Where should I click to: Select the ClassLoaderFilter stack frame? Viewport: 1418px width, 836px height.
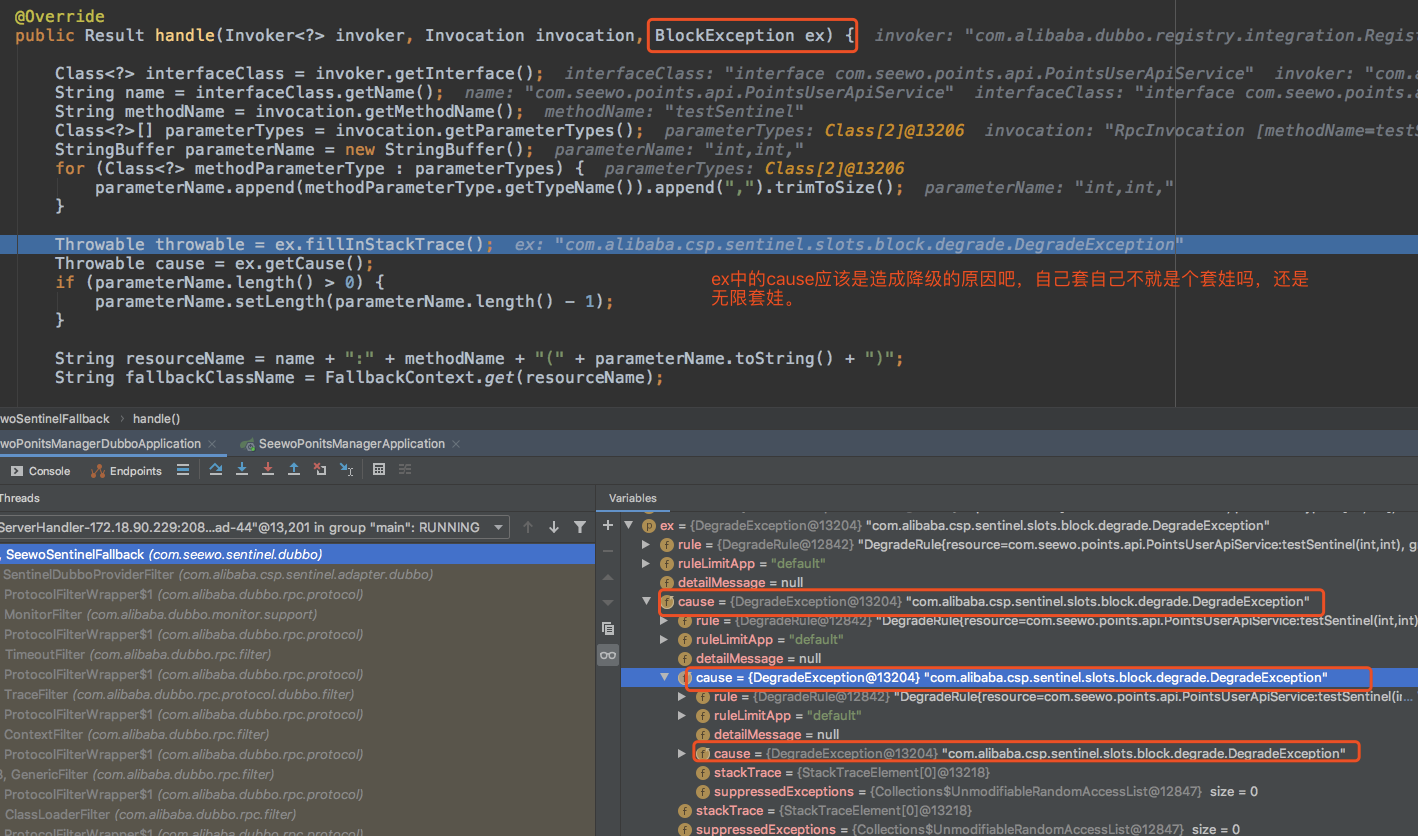pos(297,814)
